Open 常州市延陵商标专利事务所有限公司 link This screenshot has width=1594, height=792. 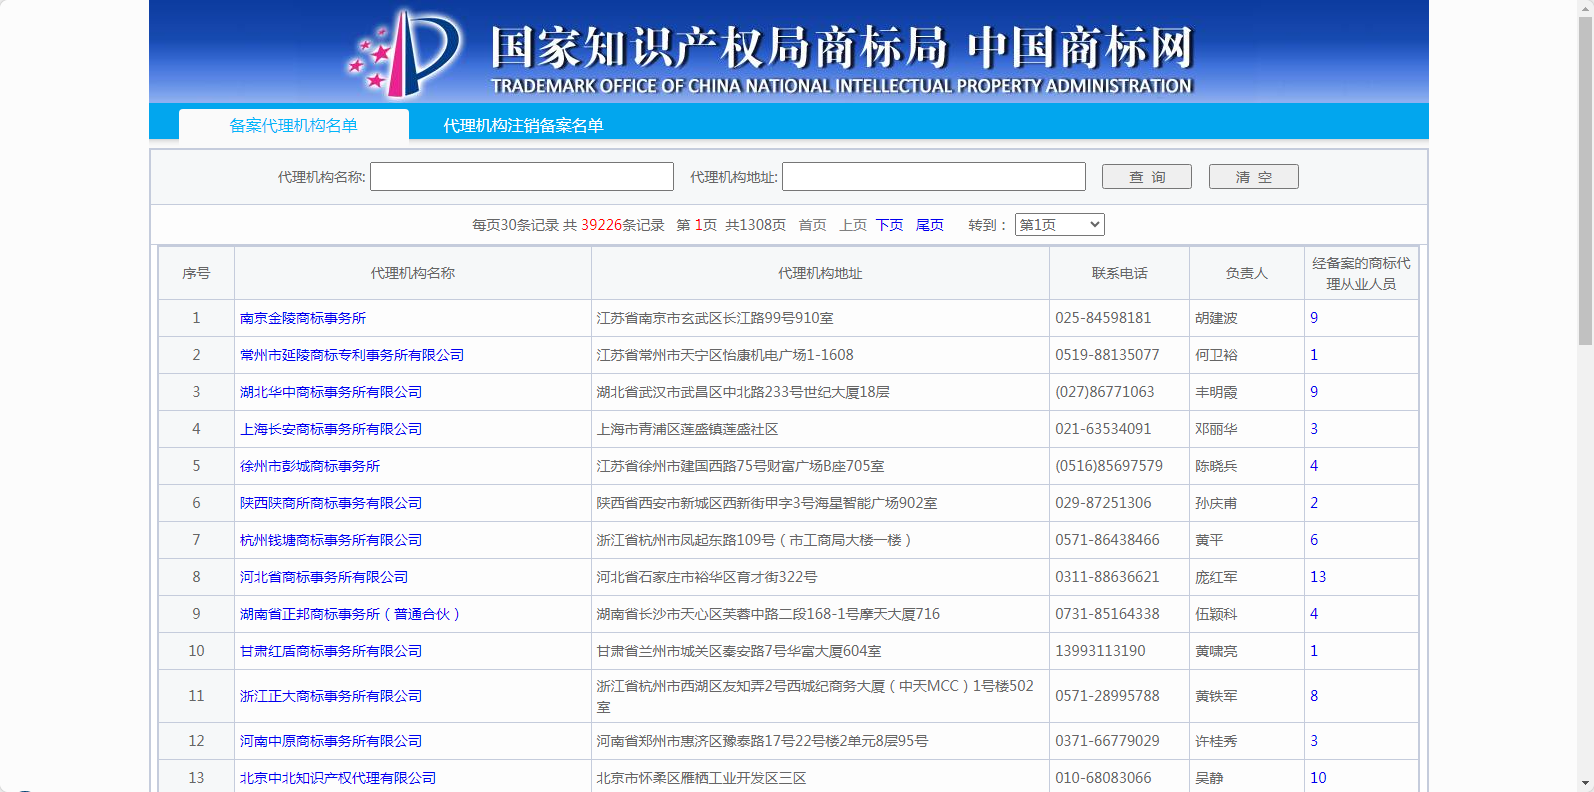[x=352, y=355]
